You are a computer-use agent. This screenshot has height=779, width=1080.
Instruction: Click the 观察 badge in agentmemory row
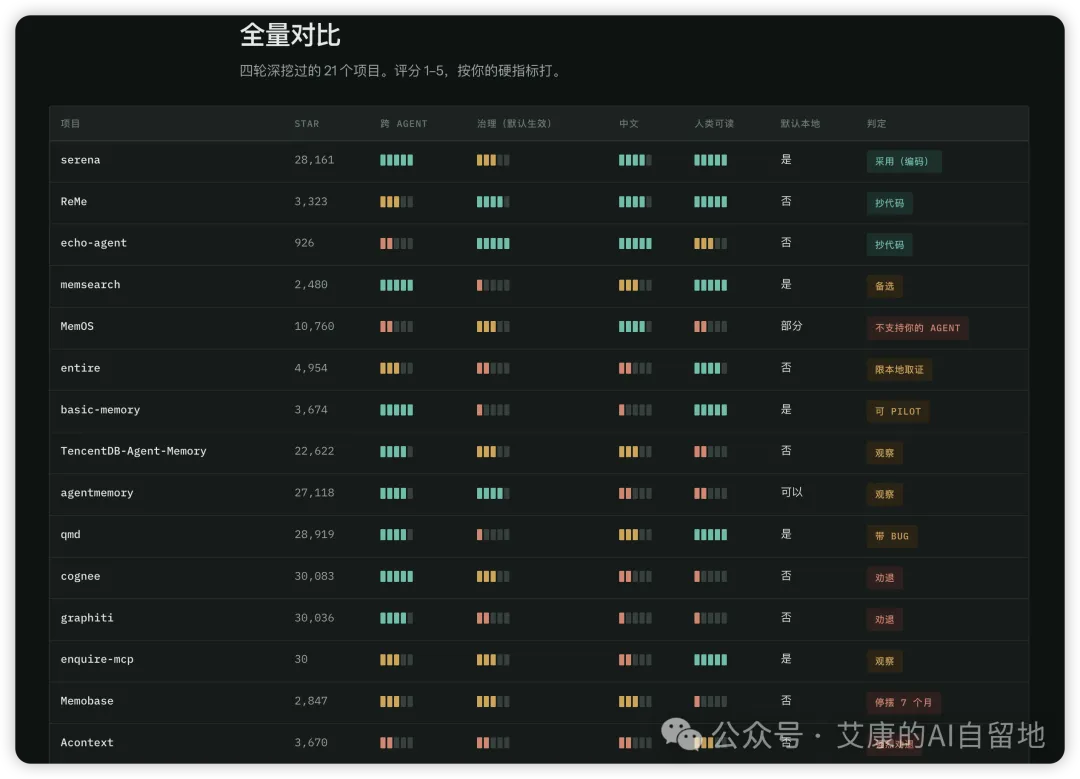(x=884, y=495)
